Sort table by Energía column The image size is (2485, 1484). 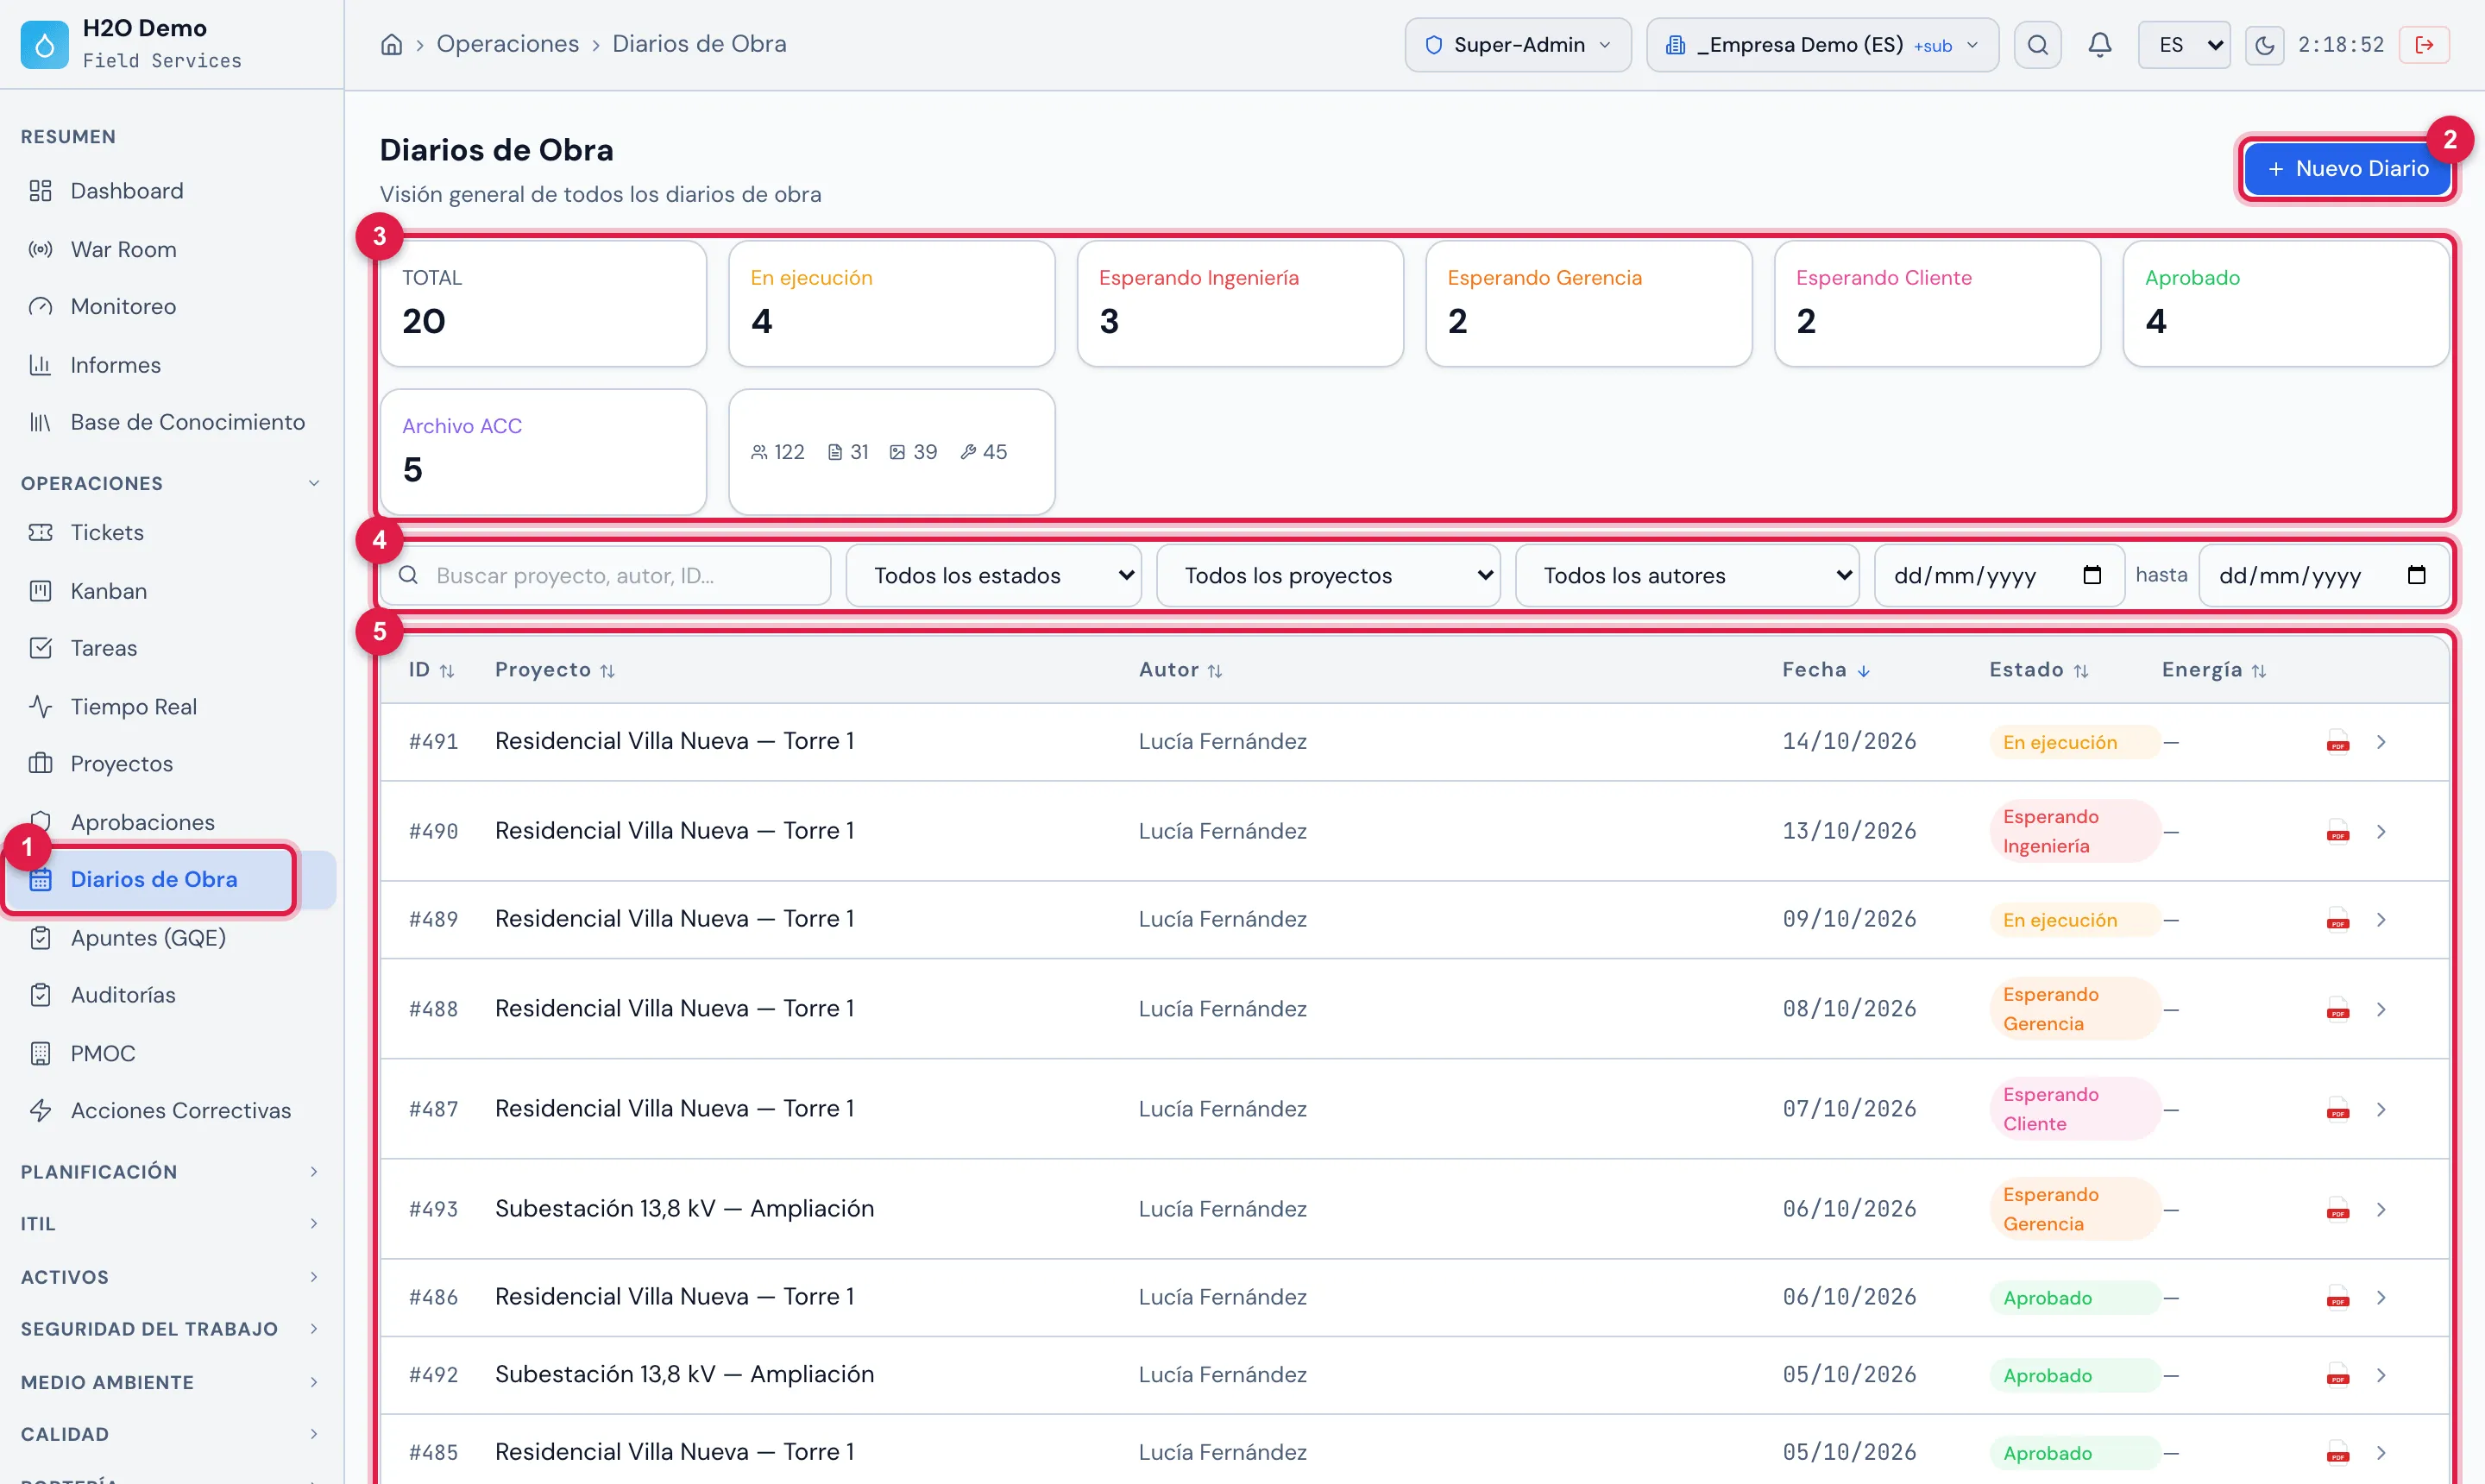tap(2213, 670)
